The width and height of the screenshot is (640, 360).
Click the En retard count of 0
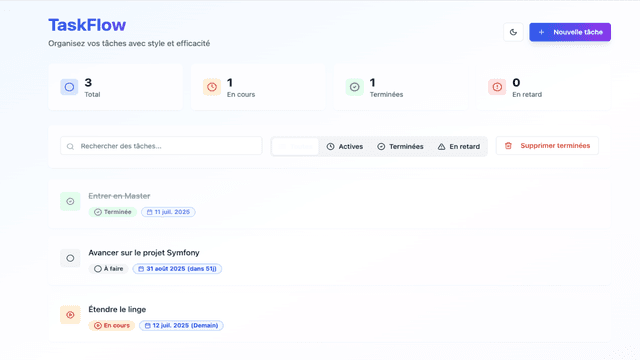click(x=516, y=82)
